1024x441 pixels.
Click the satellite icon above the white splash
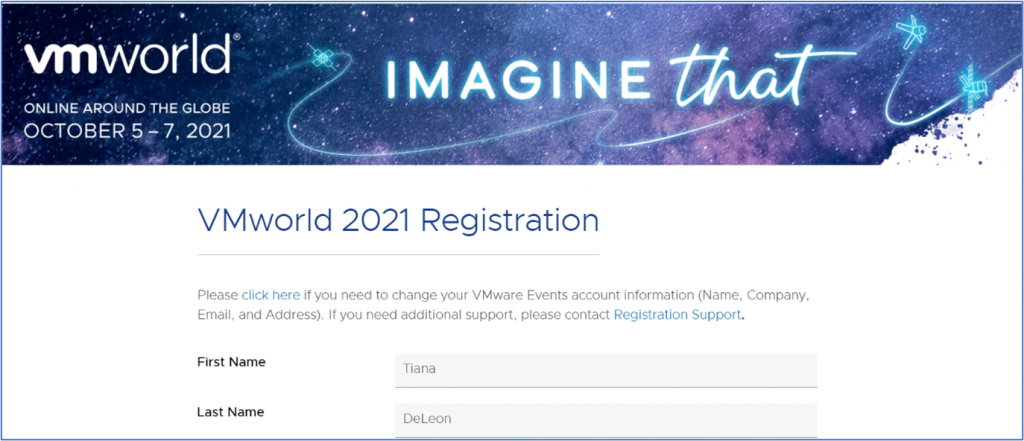tap(970, 84)
